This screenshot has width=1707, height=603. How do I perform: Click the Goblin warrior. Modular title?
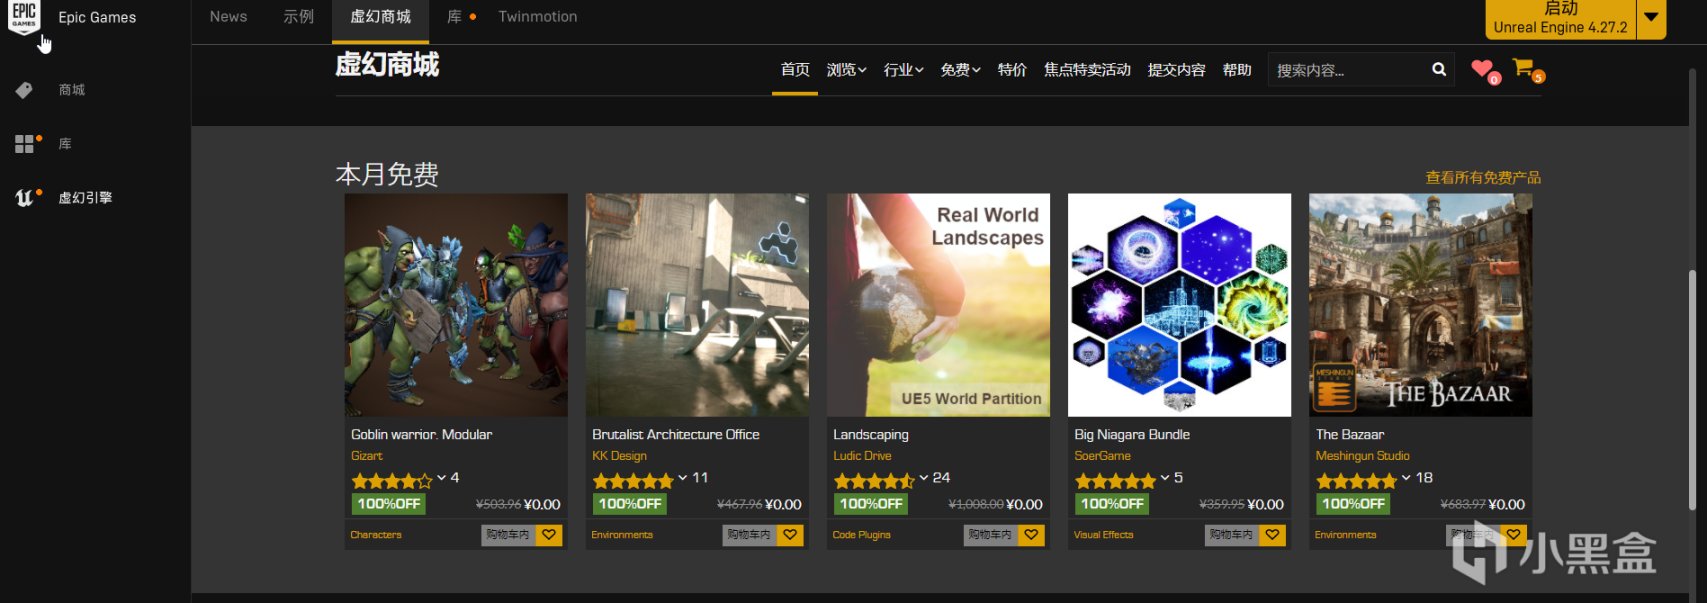(421, 435)
